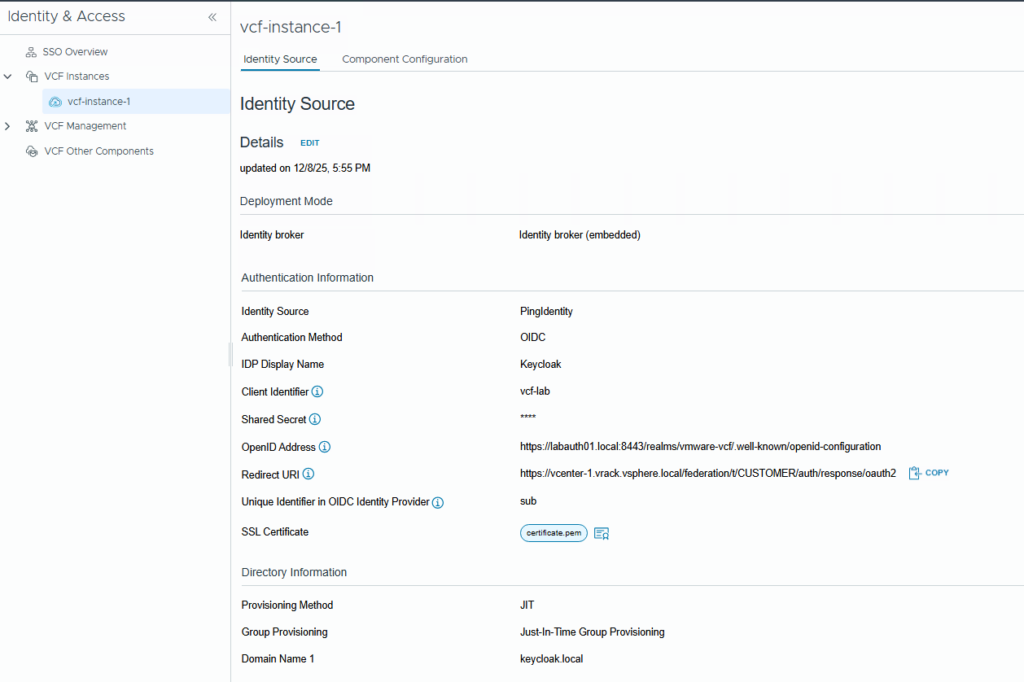Screen dimensions: 1024x682
Task: Collapse the VCF Instances tree node
Action: tap(8, 77)
